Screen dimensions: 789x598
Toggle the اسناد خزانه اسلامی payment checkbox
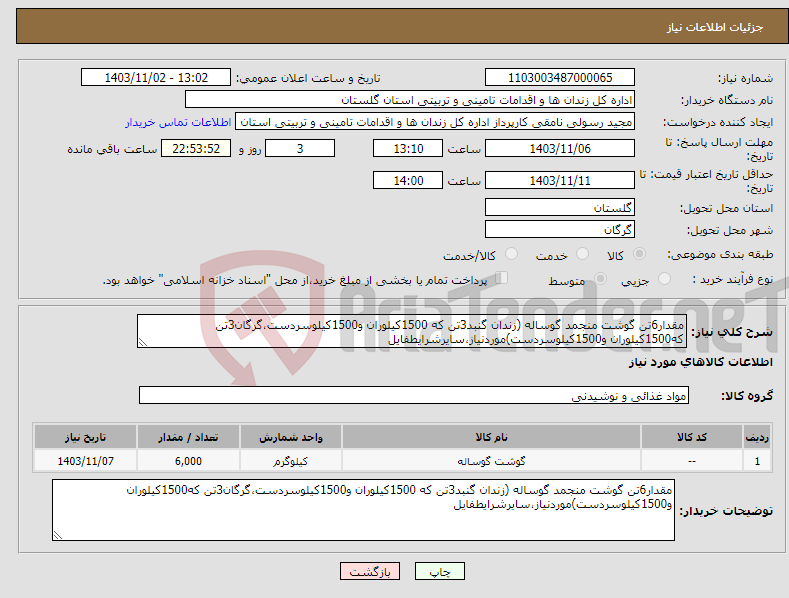tap(501, 278)
